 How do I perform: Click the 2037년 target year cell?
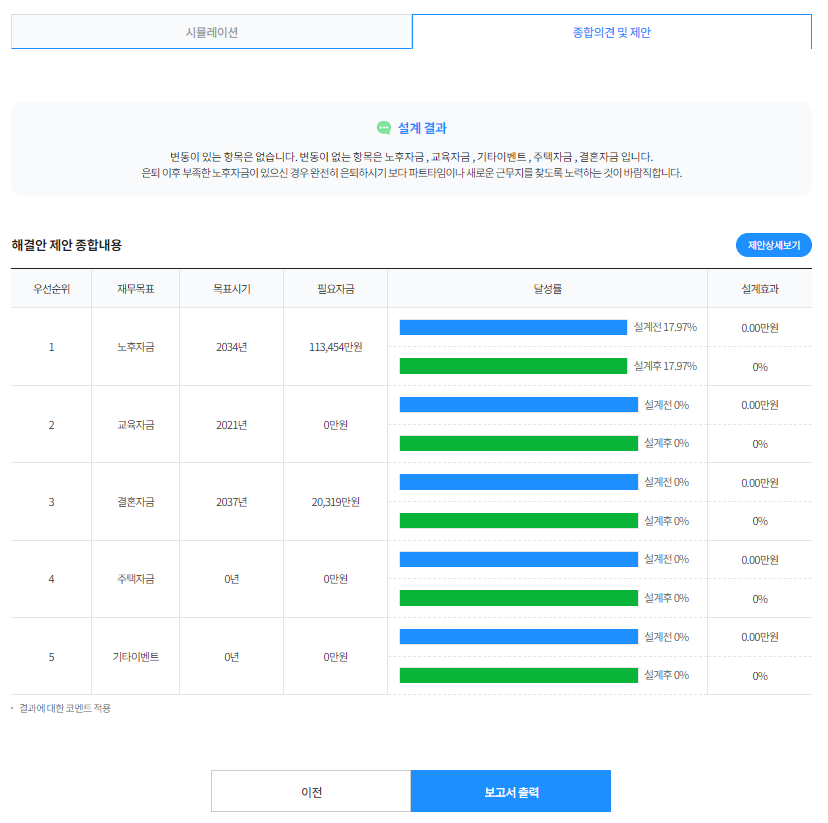(x=231, y=502)
